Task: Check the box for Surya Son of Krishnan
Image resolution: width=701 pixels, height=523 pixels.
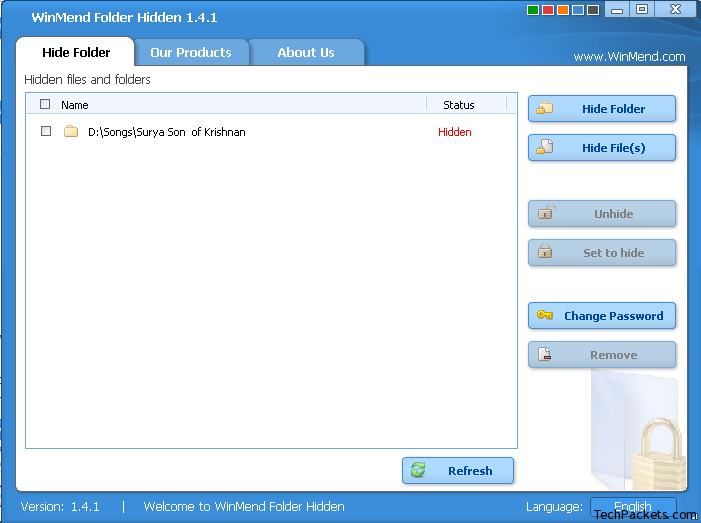Action: tap(46, 131)
